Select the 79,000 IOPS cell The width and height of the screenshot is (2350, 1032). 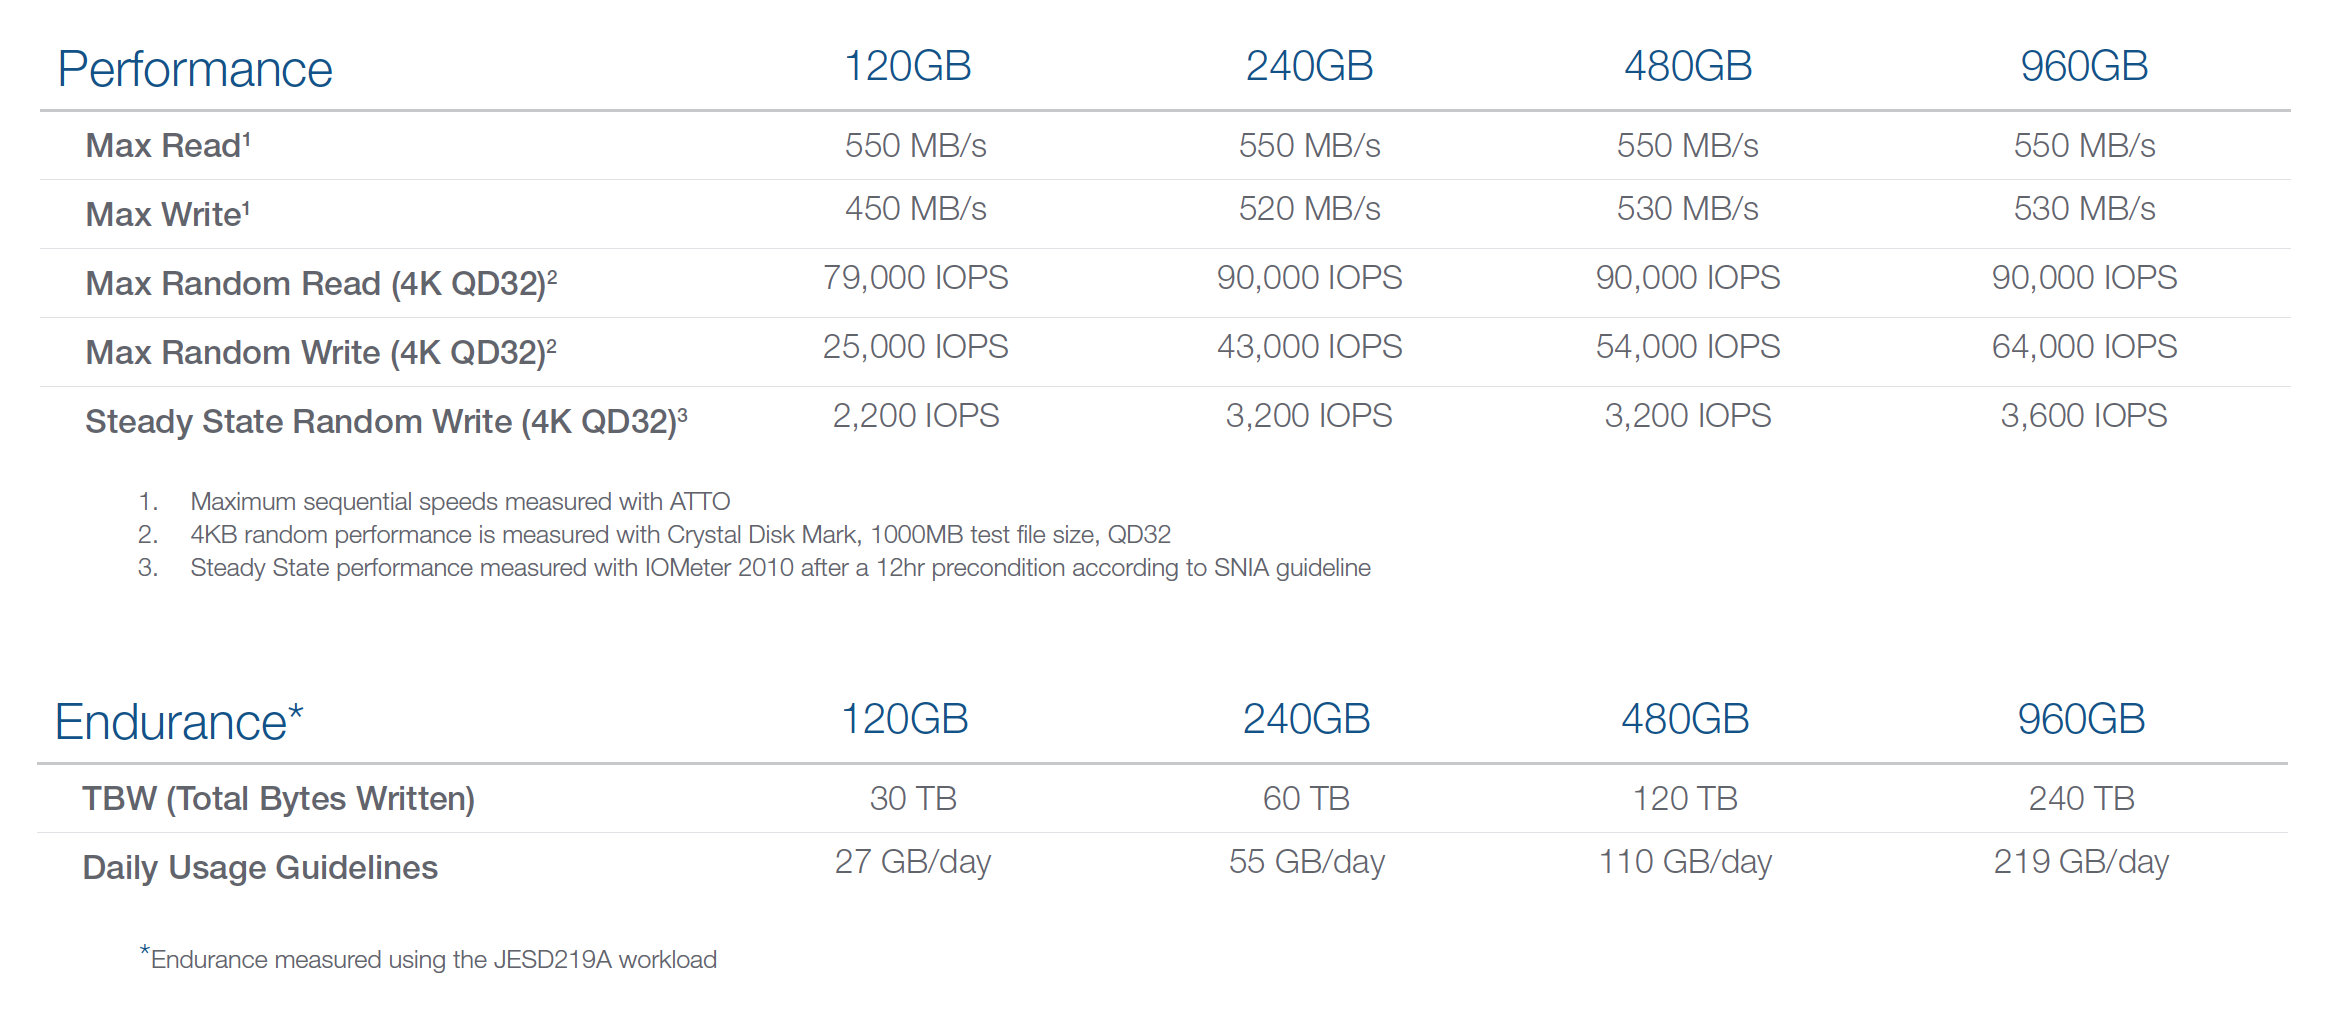tap(915, 278)
